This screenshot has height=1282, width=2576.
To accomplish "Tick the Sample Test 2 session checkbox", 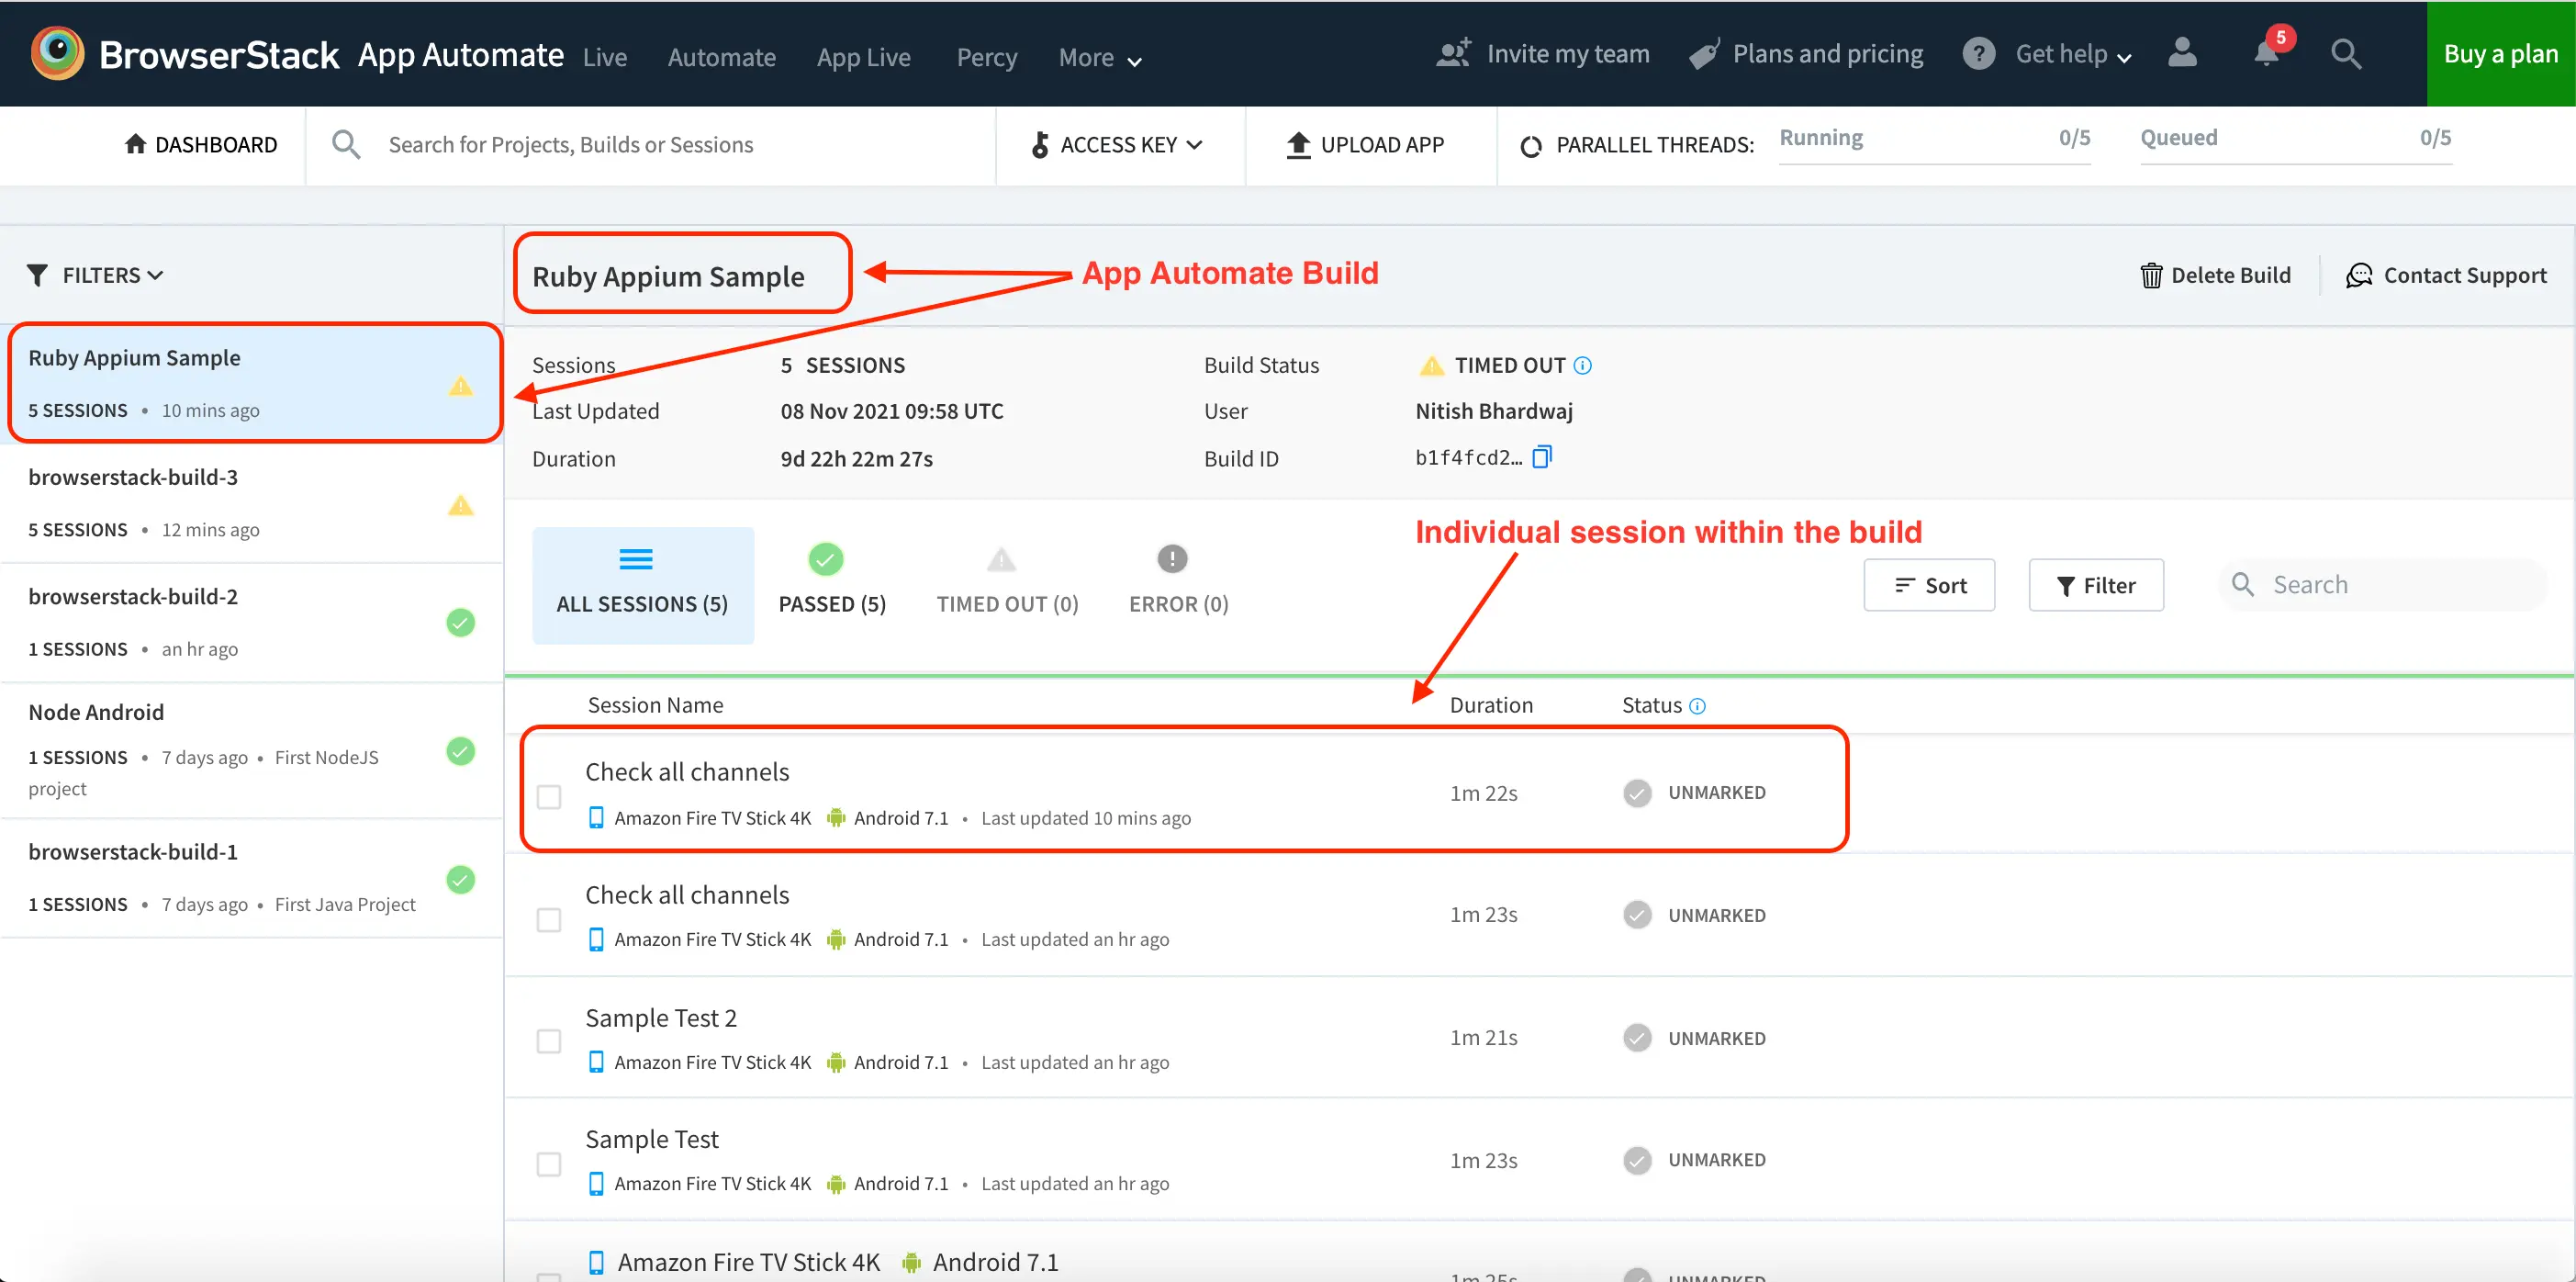I will [549, 1041].
